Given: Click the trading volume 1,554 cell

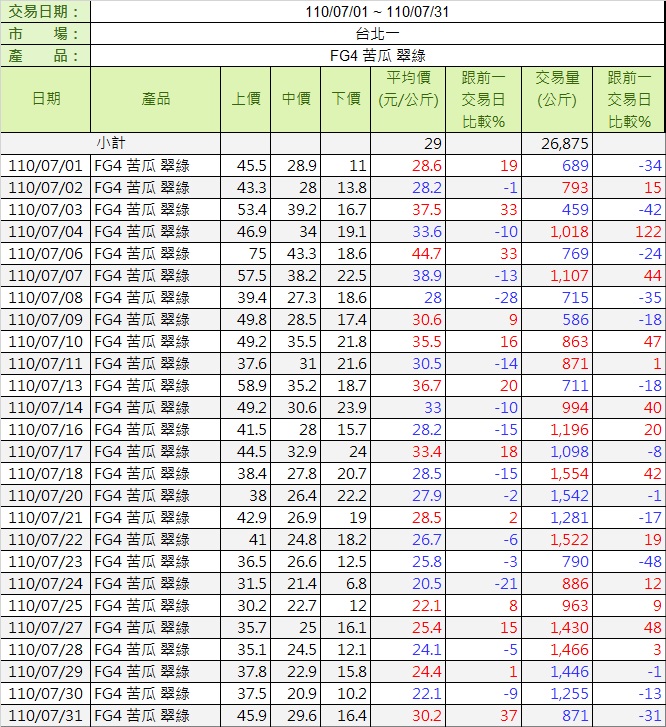Looking at the screenshot, I should coord(568,473).
